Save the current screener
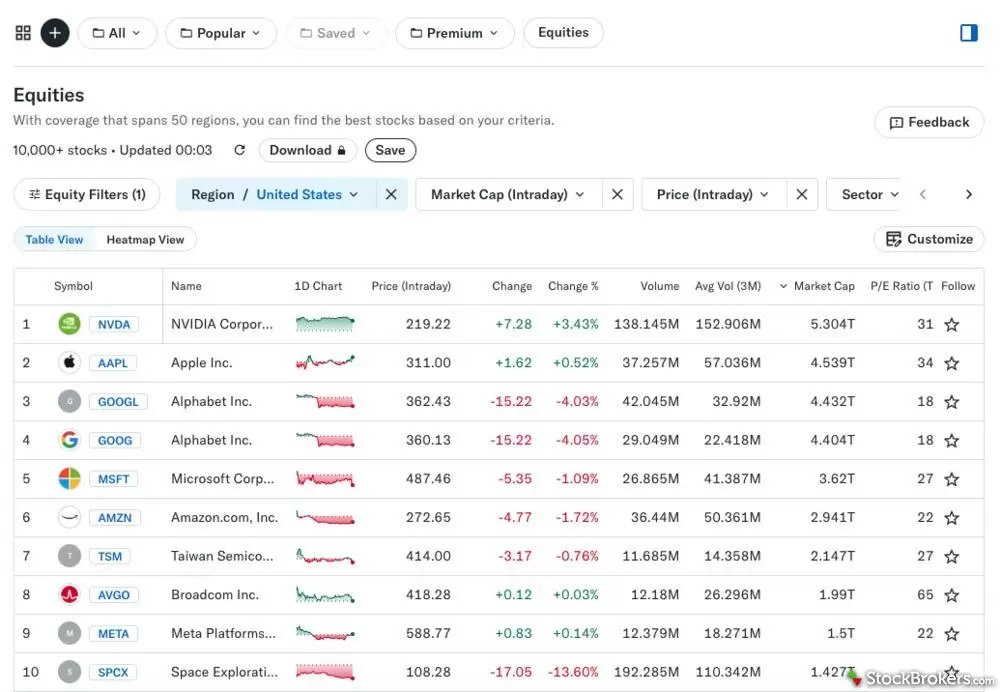This screenshot has width=1000, height=692. [390, 151]
